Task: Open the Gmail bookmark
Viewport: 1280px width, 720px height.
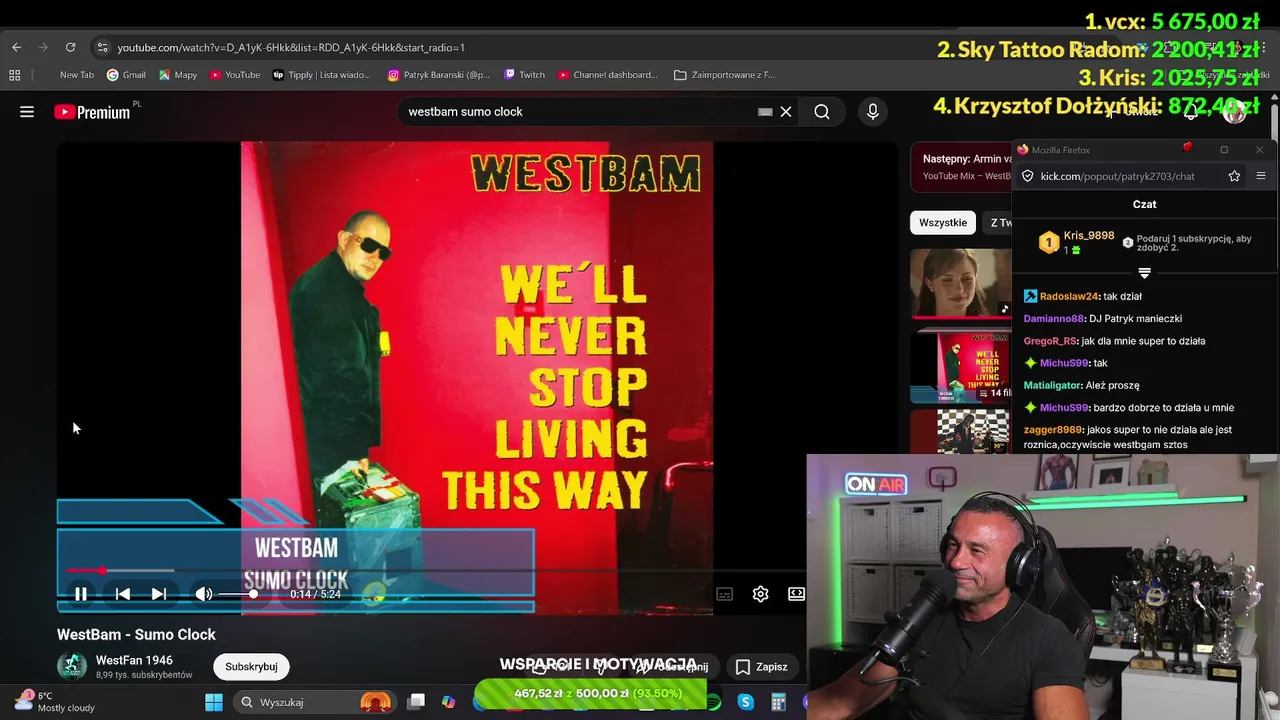Action: point(126,75)
